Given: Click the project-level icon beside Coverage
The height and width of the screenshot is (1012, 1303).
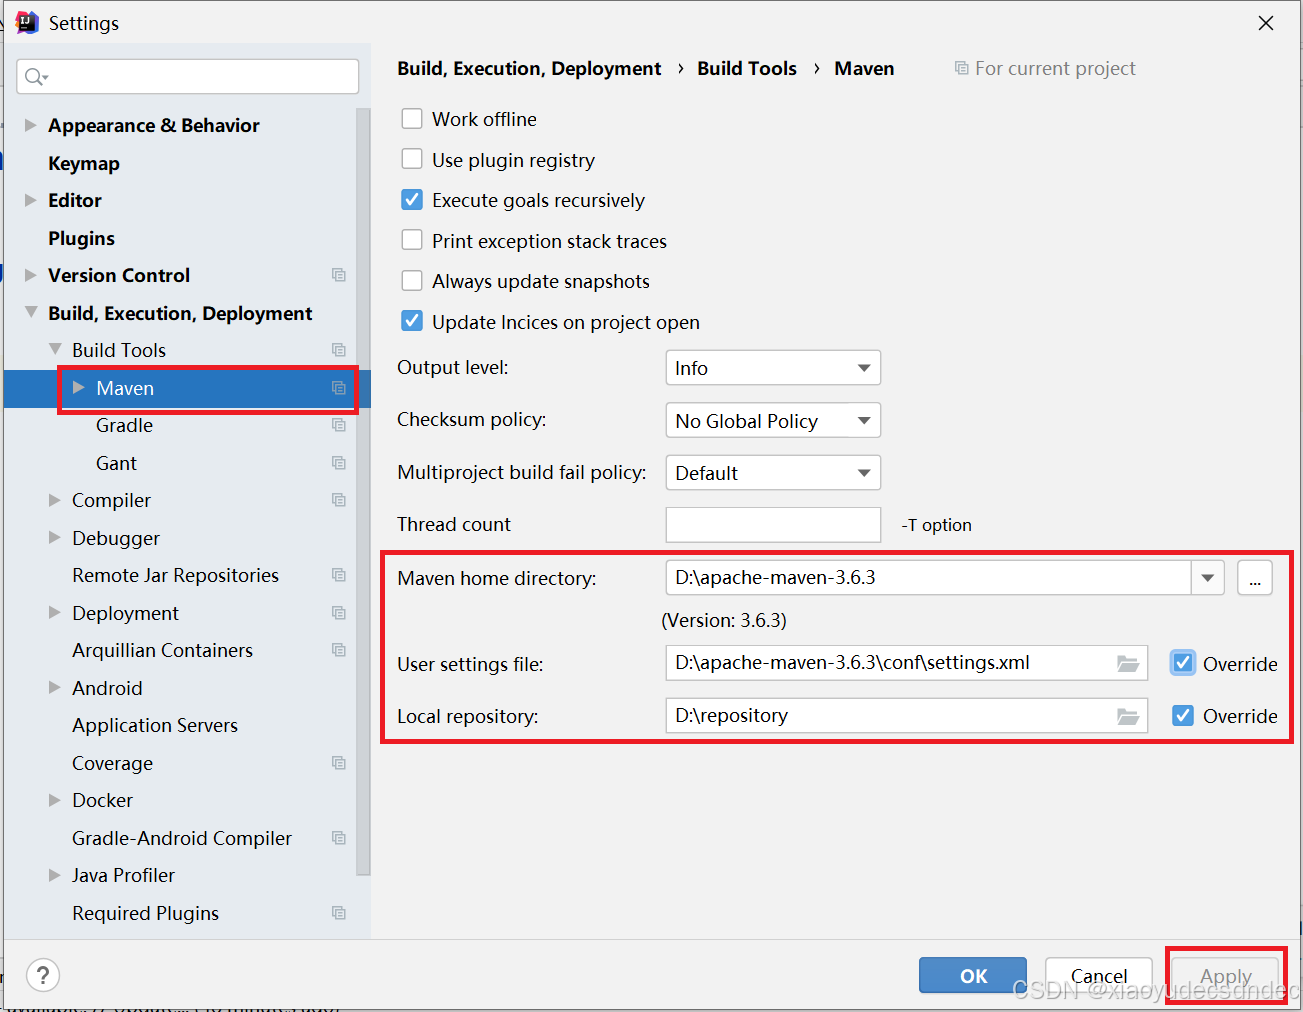Looking at the screenshot, I should pyautogui.click(x=339, y=763).
